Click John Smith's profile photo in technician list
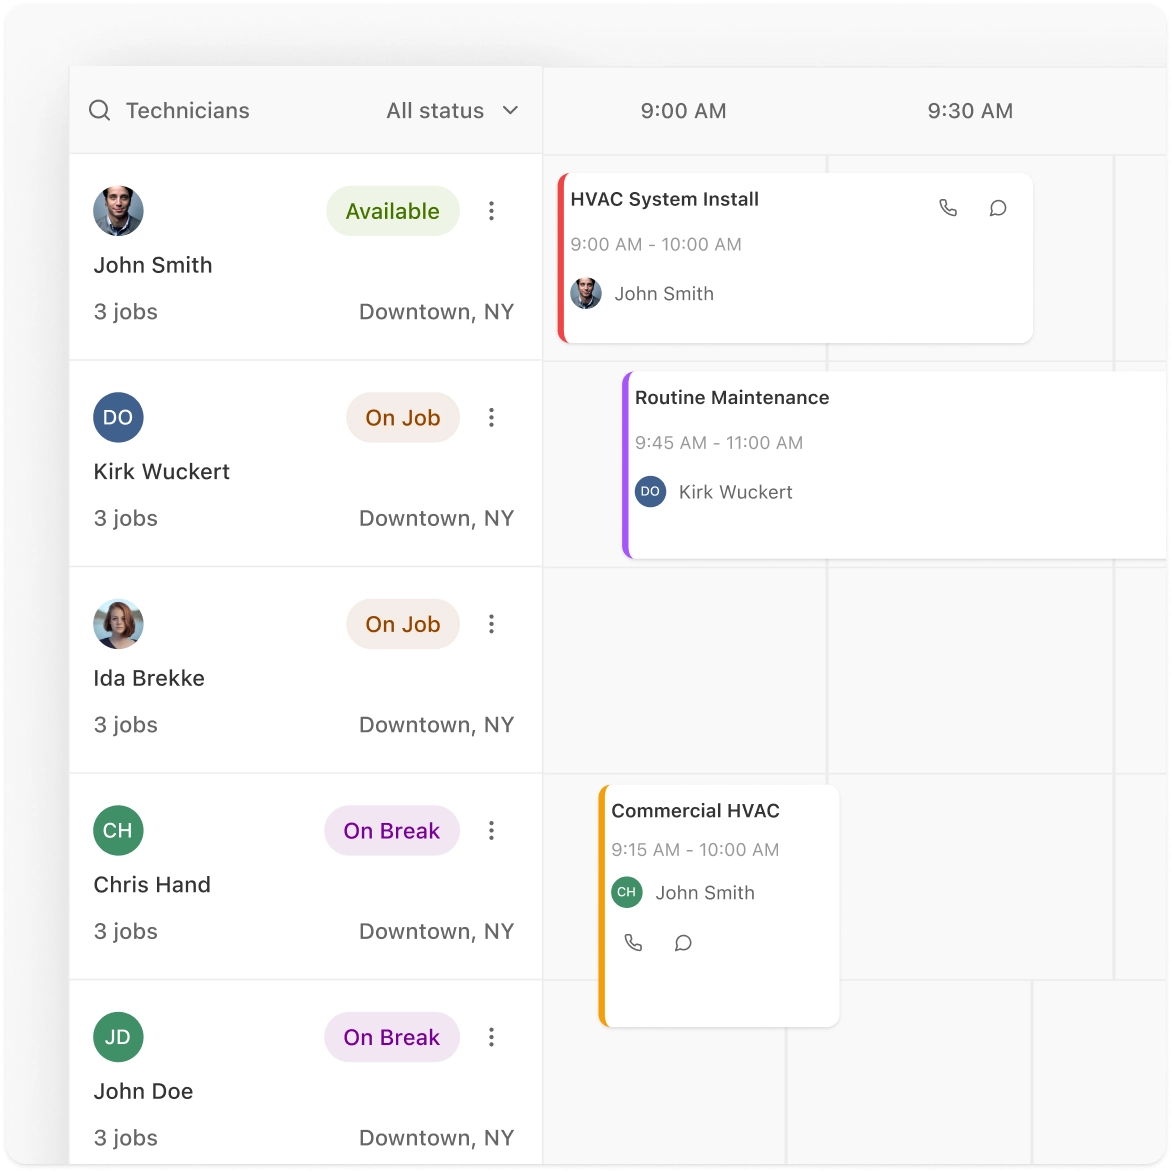The image size is (1172, 1172). 118,211
